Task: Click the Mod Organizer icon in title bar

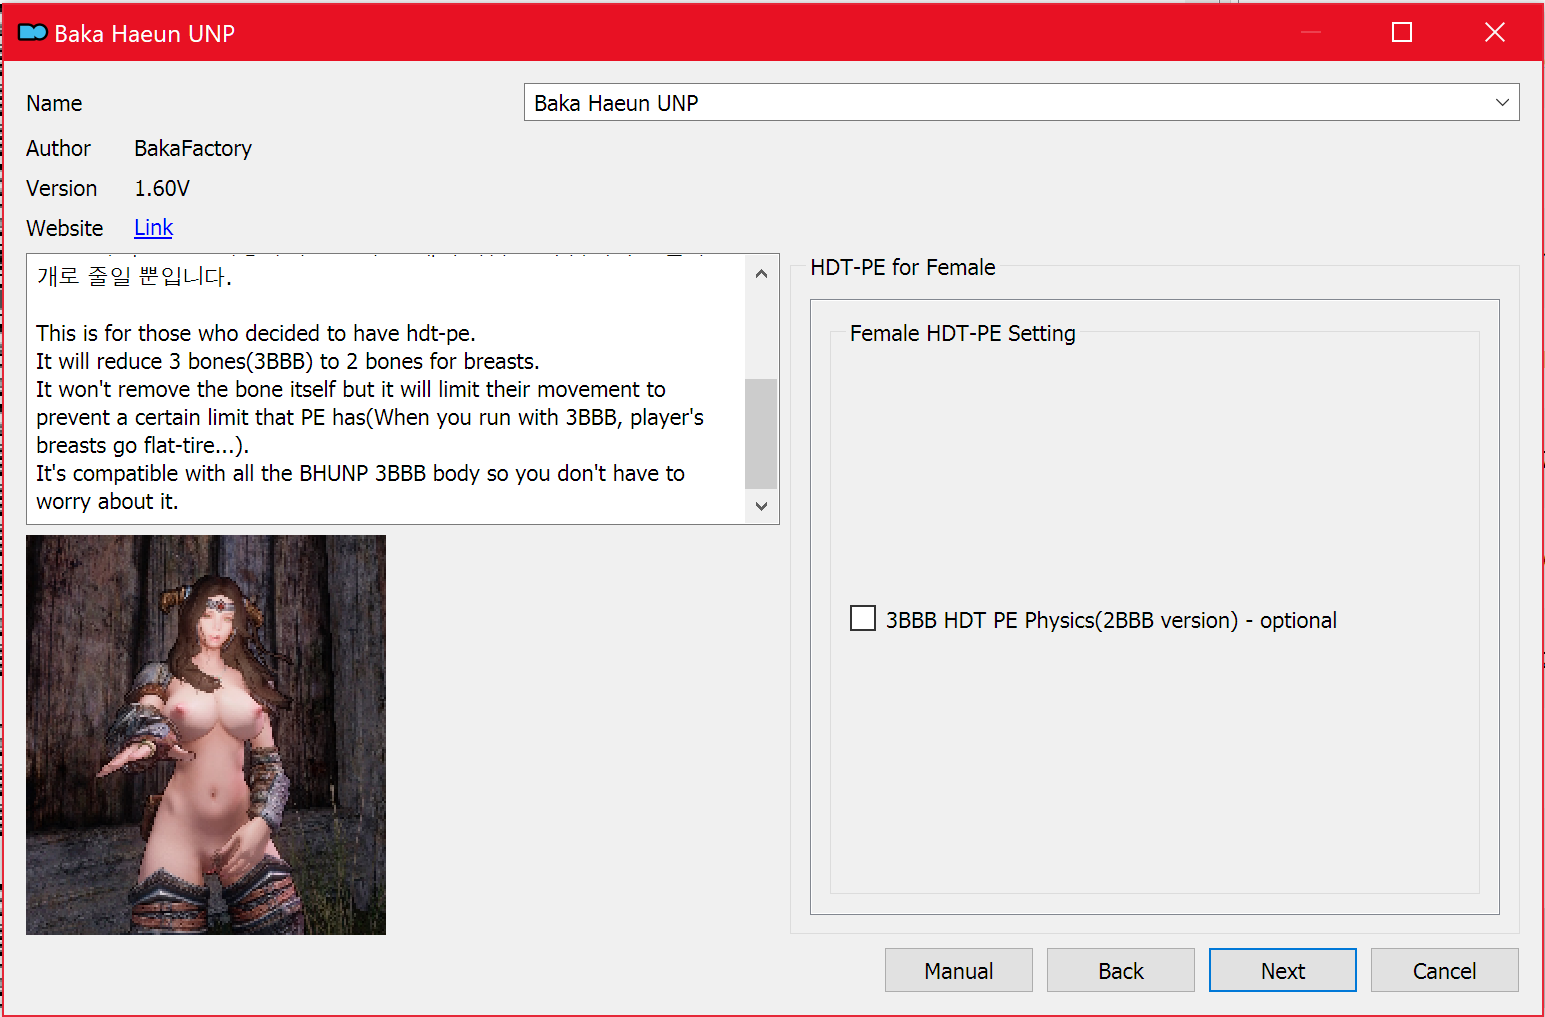Action: [x=33, y=33]
